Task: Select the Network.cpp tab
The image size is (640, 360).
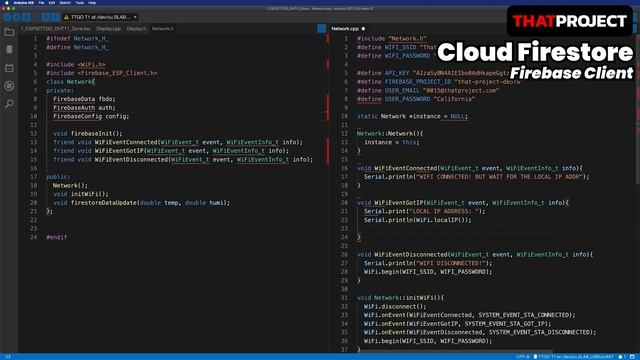Action: [345, 29]
